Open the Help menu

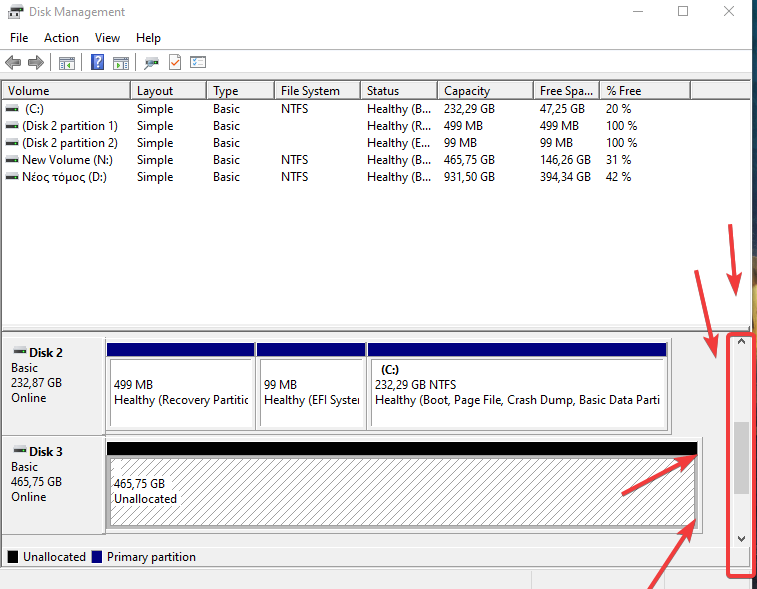(148, 38)
